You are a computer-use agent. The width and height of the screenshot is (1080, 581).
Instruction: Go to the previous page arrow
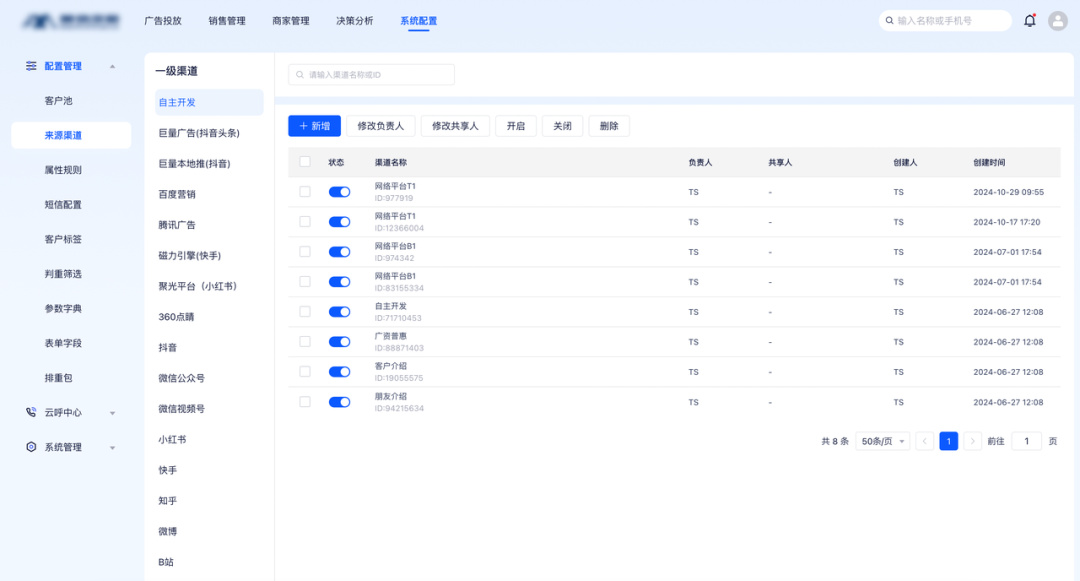tap(925, 441)
